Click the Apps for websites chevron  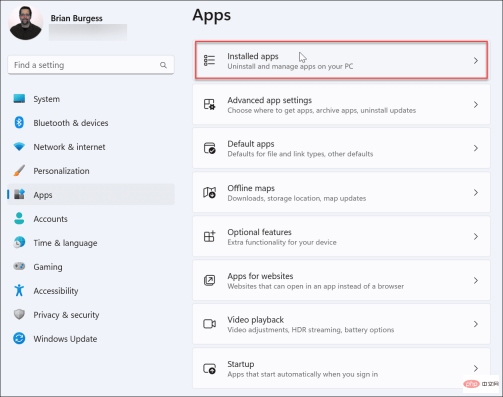pyautogui.click(x=476, y=281)
